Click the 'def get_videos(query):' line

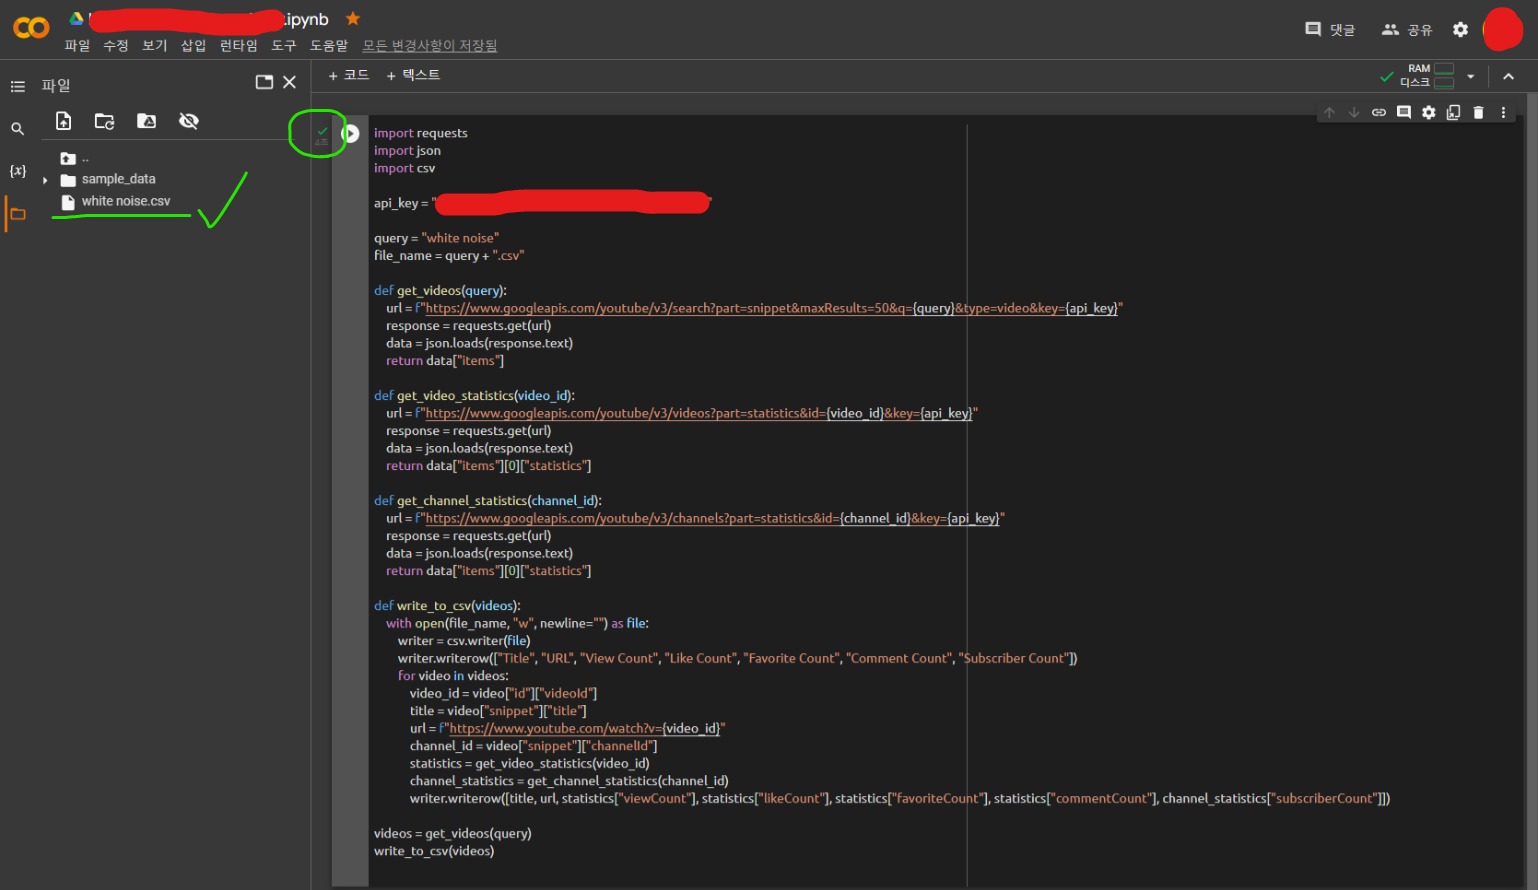pos(440,290)
